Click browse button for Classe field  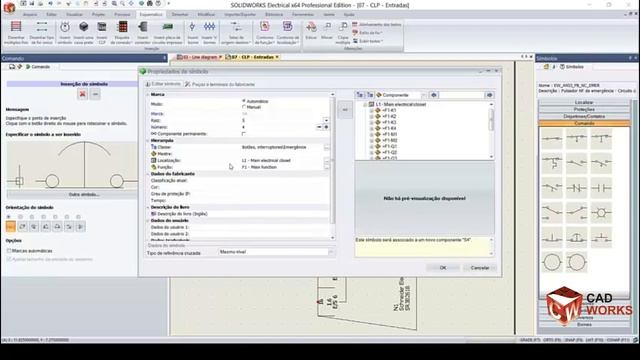327,147
